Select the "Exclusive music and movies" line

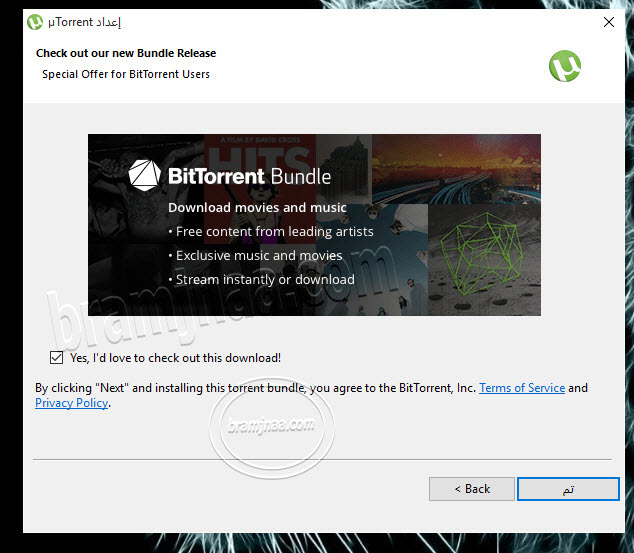point(257,256)
